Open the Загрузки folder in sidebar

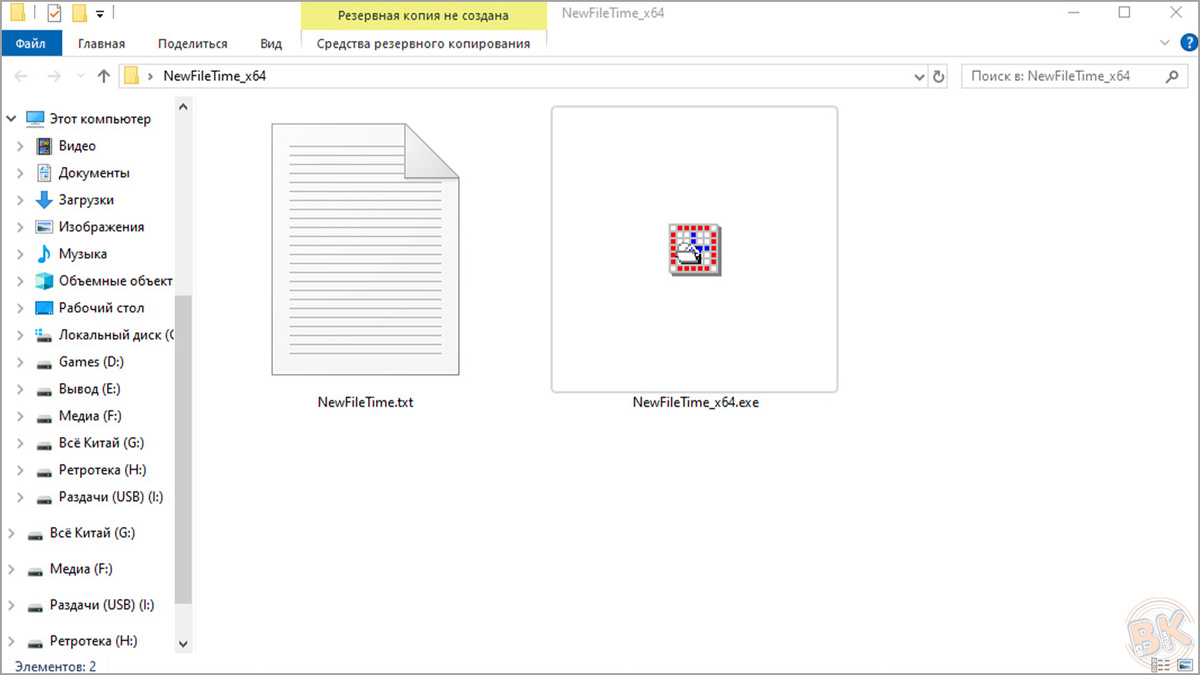86,200
